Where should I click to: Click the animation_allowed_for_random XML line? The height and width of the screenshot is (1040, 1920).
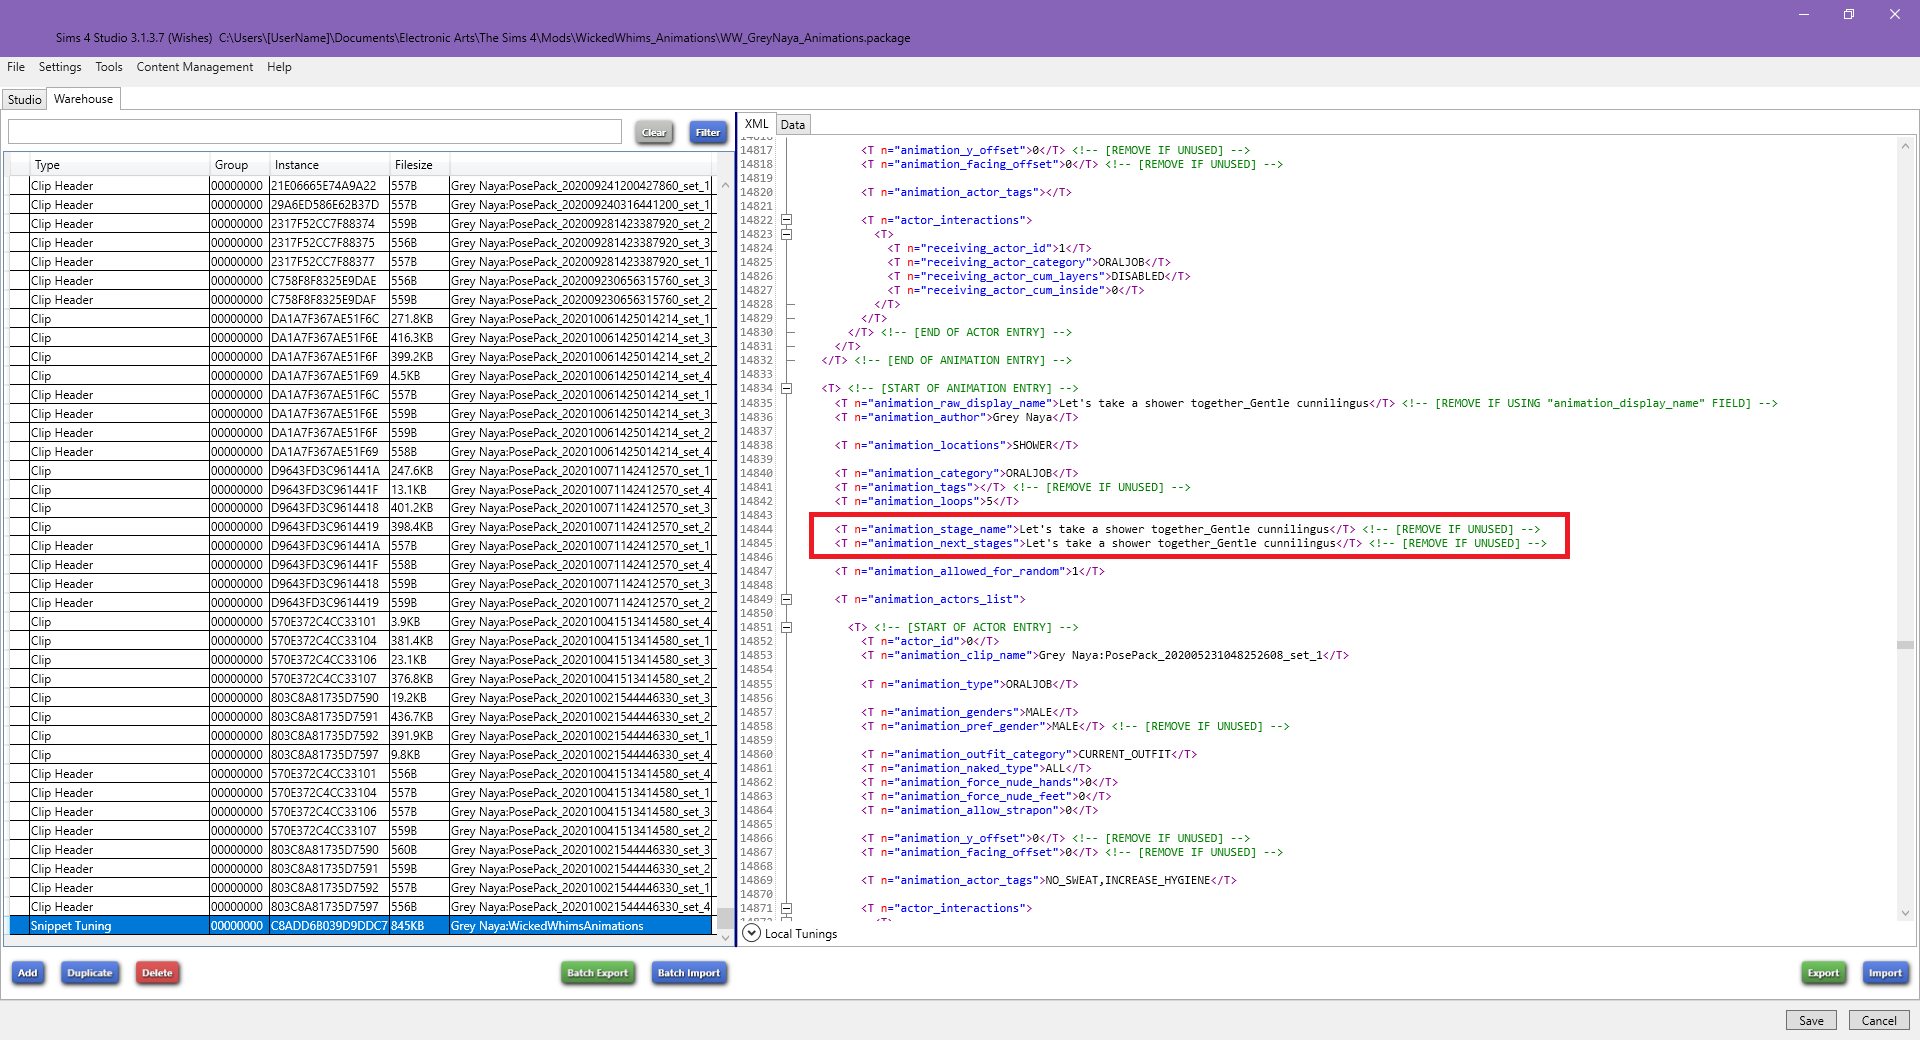(970, 571)
